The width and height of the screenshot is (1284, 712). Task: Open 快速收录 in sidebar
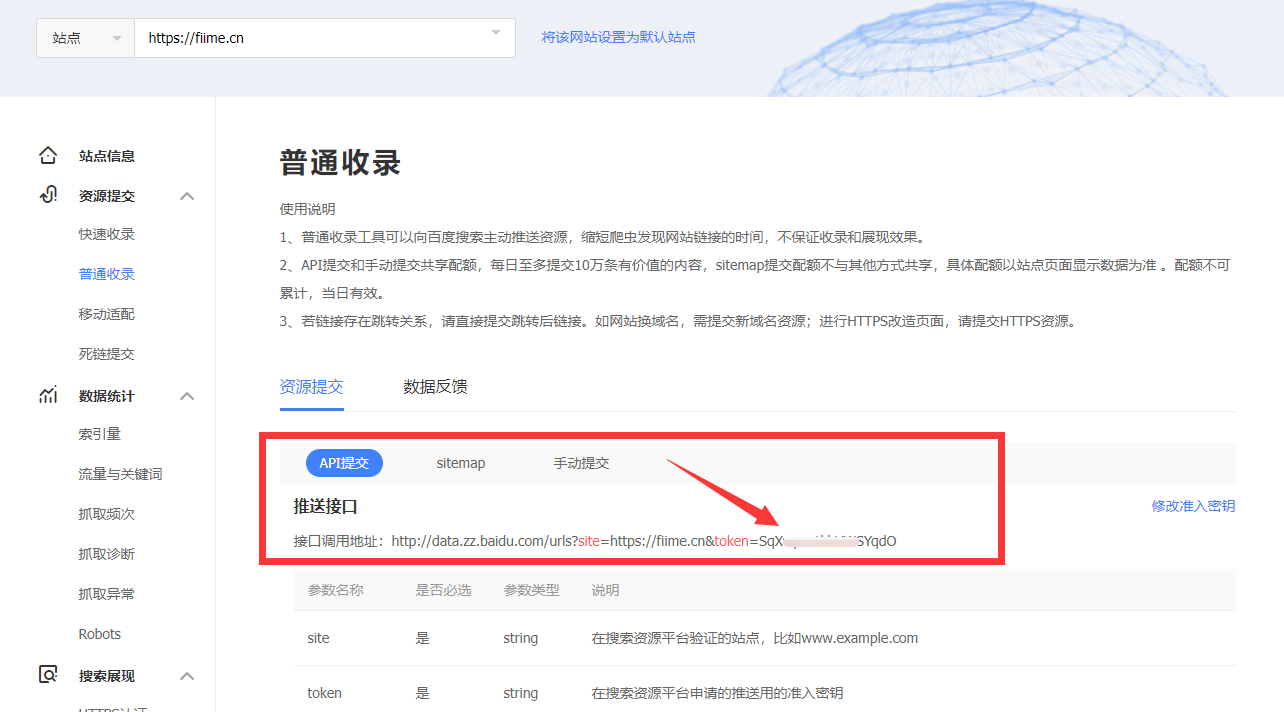click(x=107, y=234)
